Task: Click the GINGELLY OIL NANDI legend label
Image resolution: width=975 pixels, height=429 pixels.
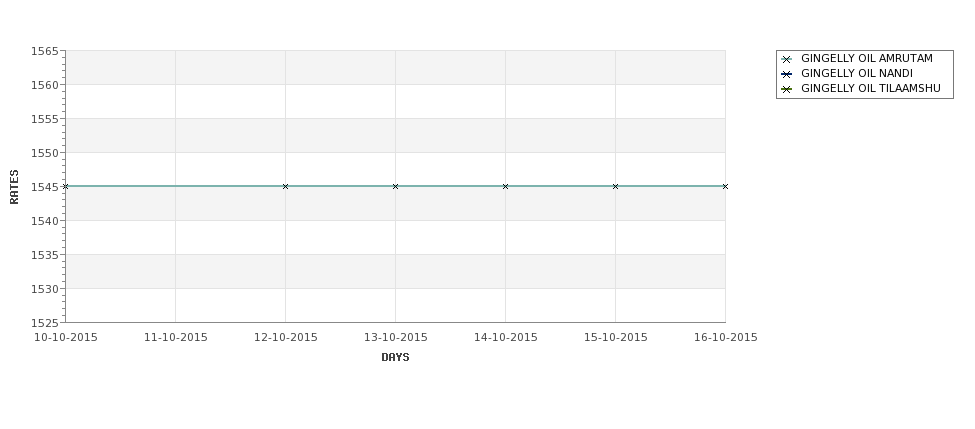Action: tap(857, 73)
